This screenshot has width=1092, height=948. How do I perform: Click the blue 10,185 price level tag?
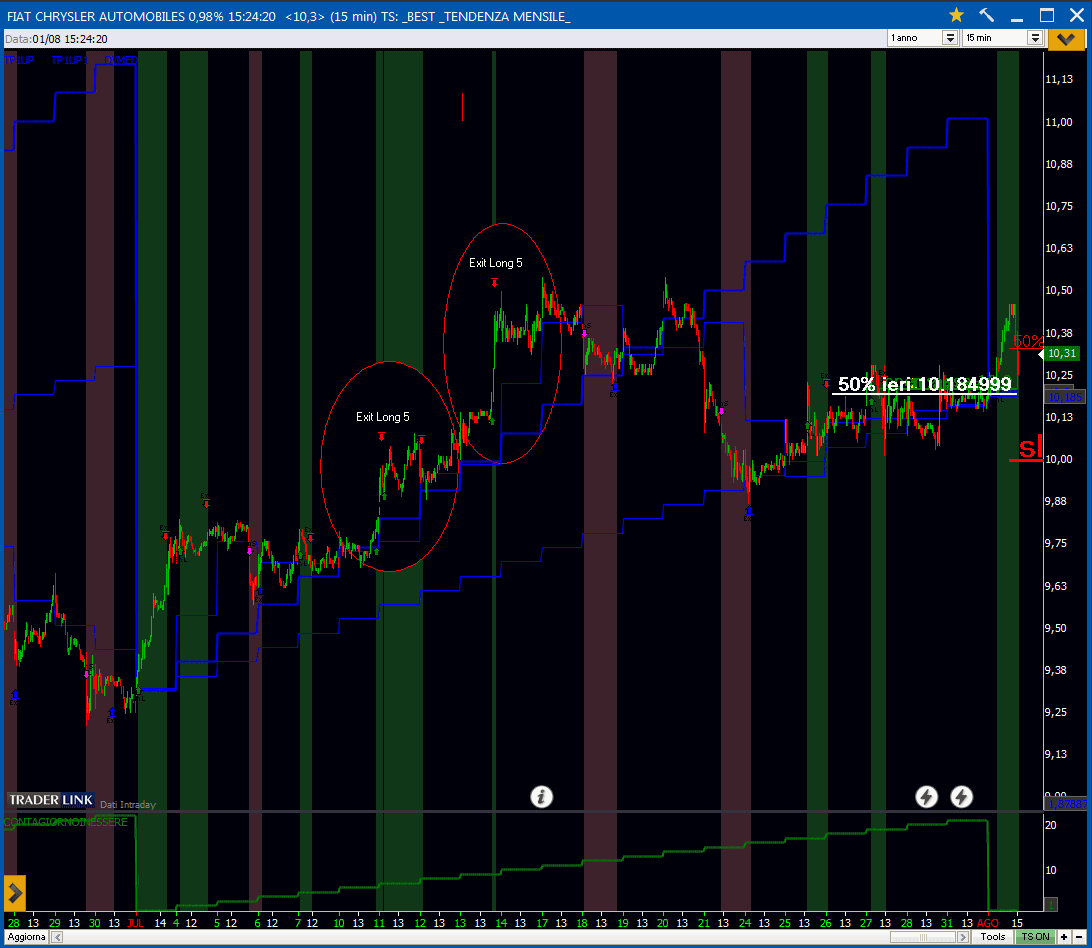coord(1065,397)
